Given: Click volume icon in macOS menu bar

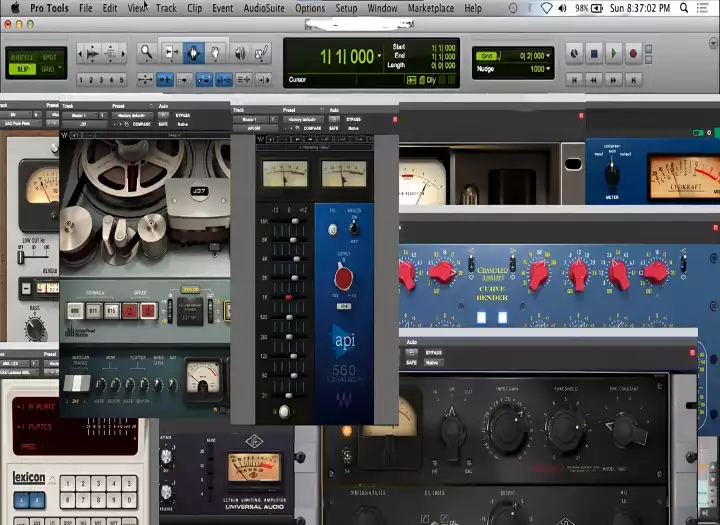Looking at the screenshot, I should 562,8.
